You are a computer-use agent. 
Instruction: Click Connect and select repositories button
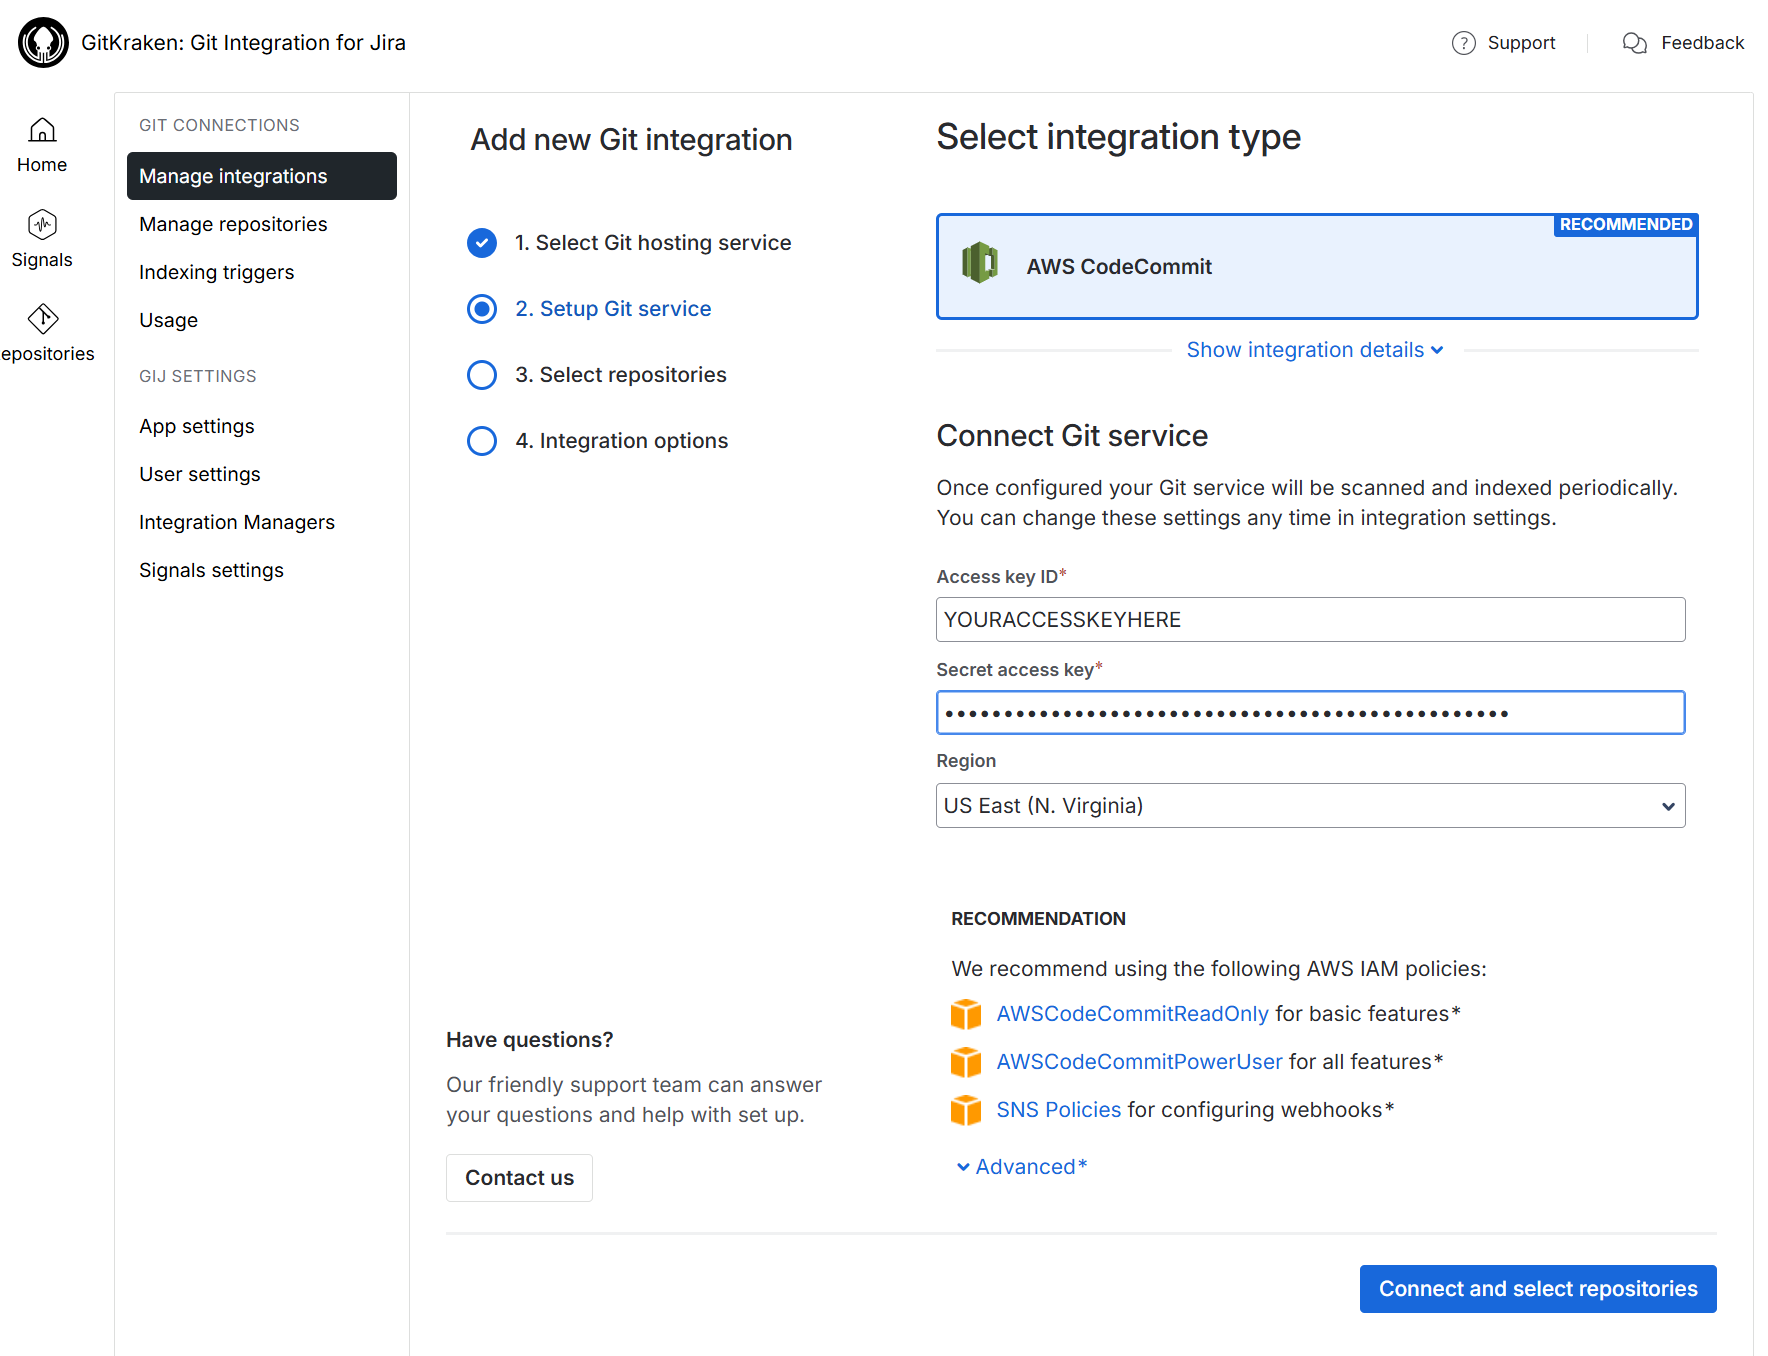1537,1289
